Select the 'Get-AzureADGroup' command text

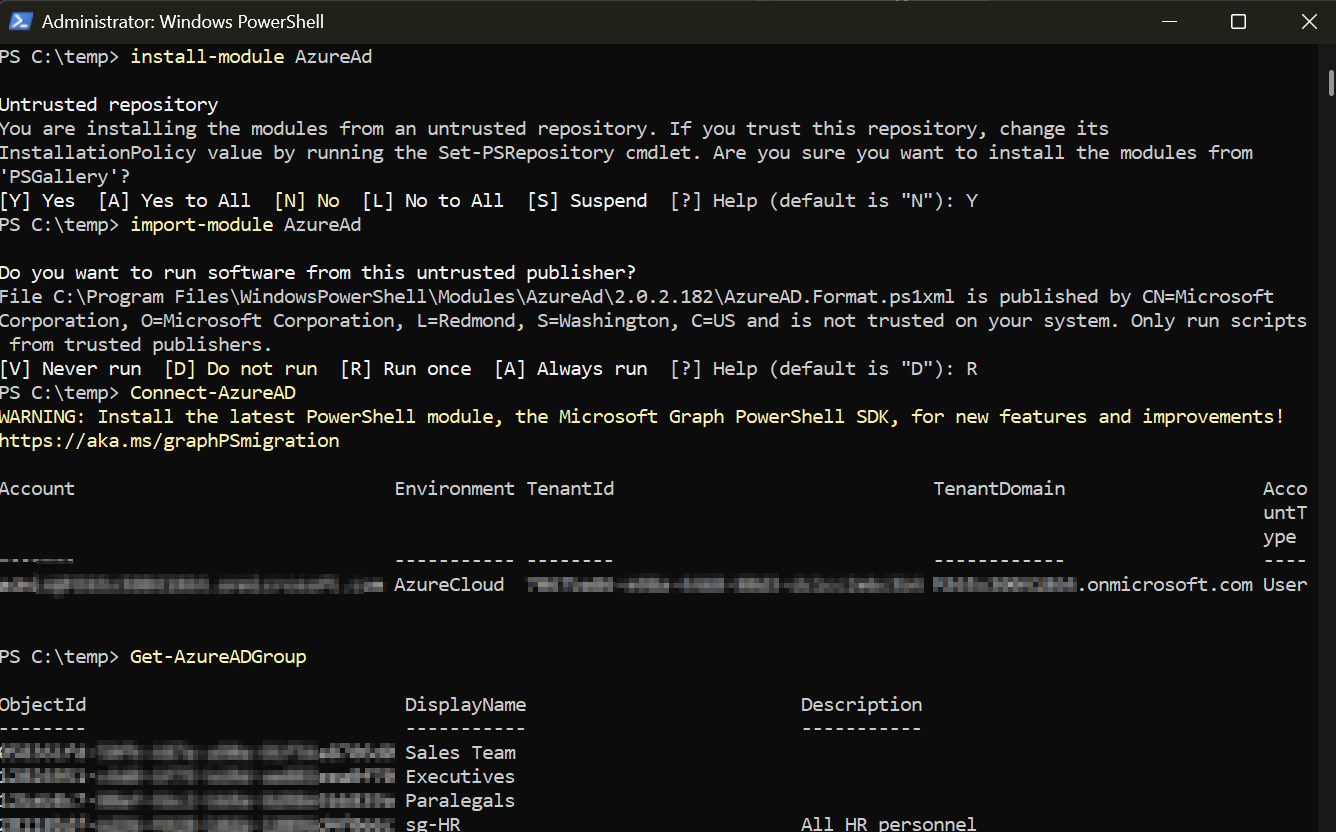coord(218,657)
